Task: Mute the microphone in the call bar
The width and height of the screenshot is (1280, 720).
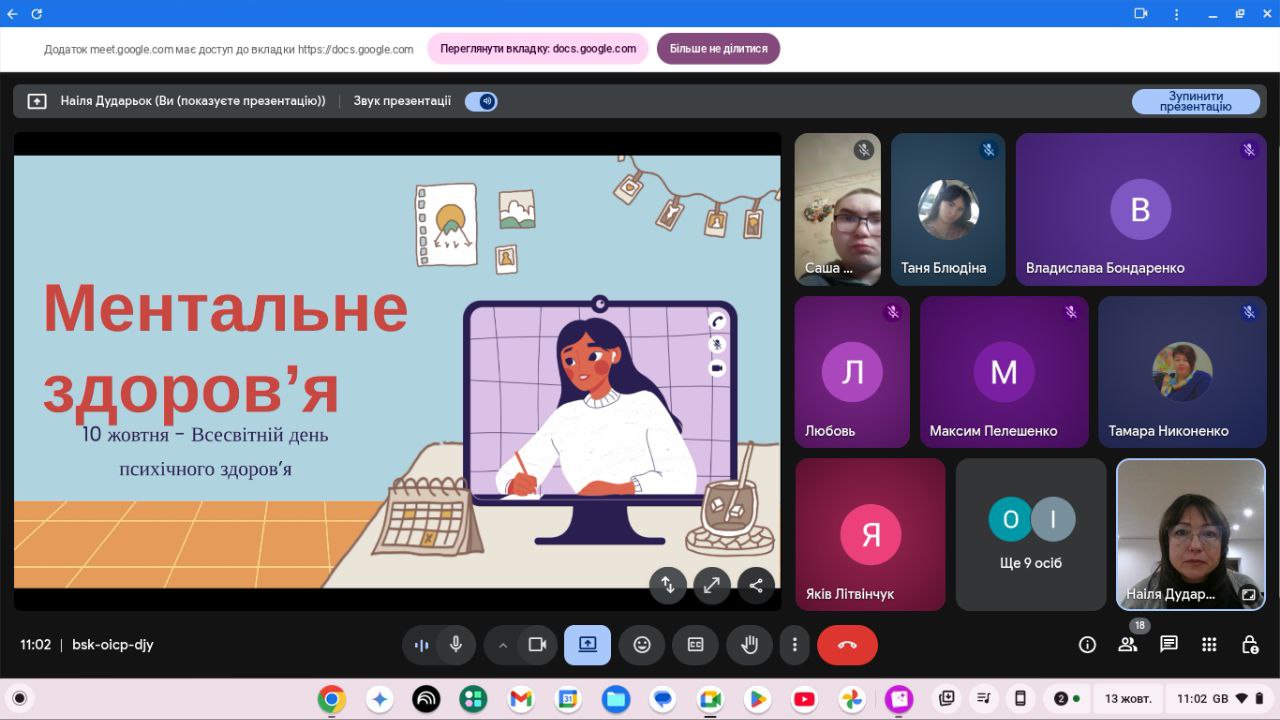Action: [456, 645]
